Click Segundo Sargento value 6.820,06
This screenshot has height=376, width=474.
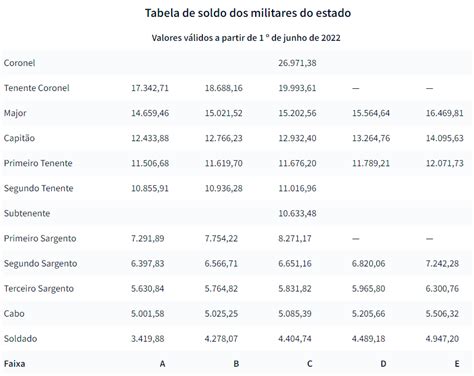click(x=369, y=263)
